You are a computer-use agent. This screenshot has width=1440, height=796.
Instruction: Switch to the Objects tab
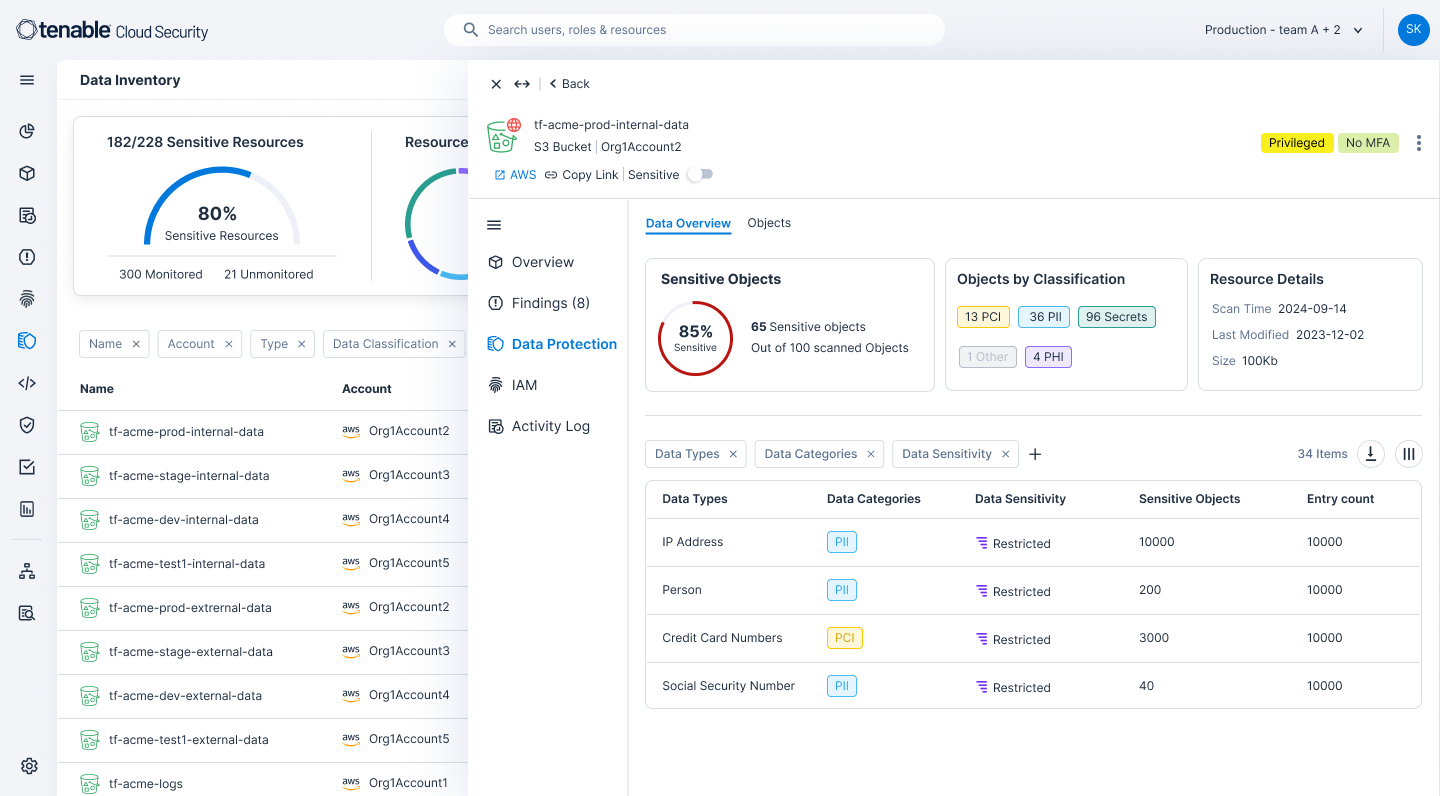pyautogui.click(x=769, y=223)
